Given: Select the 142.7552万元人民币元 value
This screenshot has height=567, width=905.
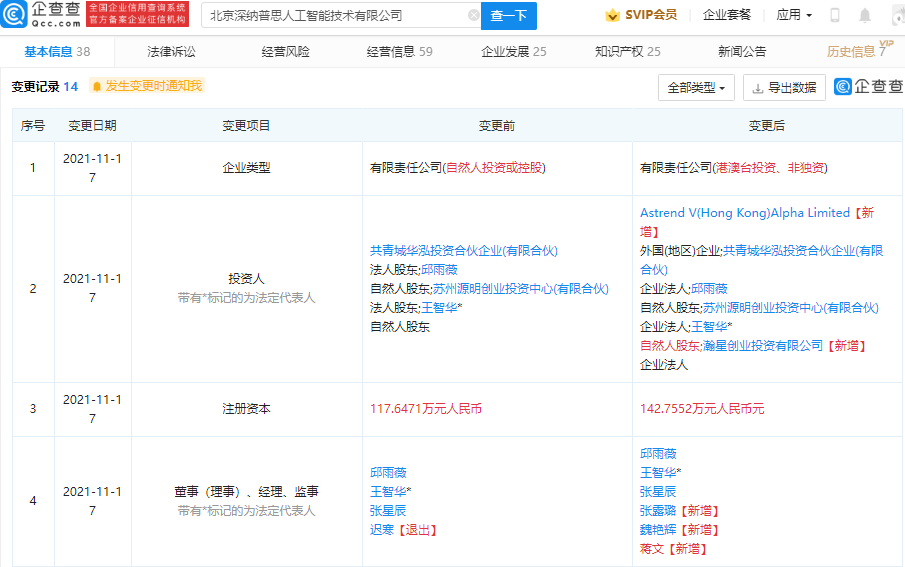Looking at the screenshot, I should [702, 409].
